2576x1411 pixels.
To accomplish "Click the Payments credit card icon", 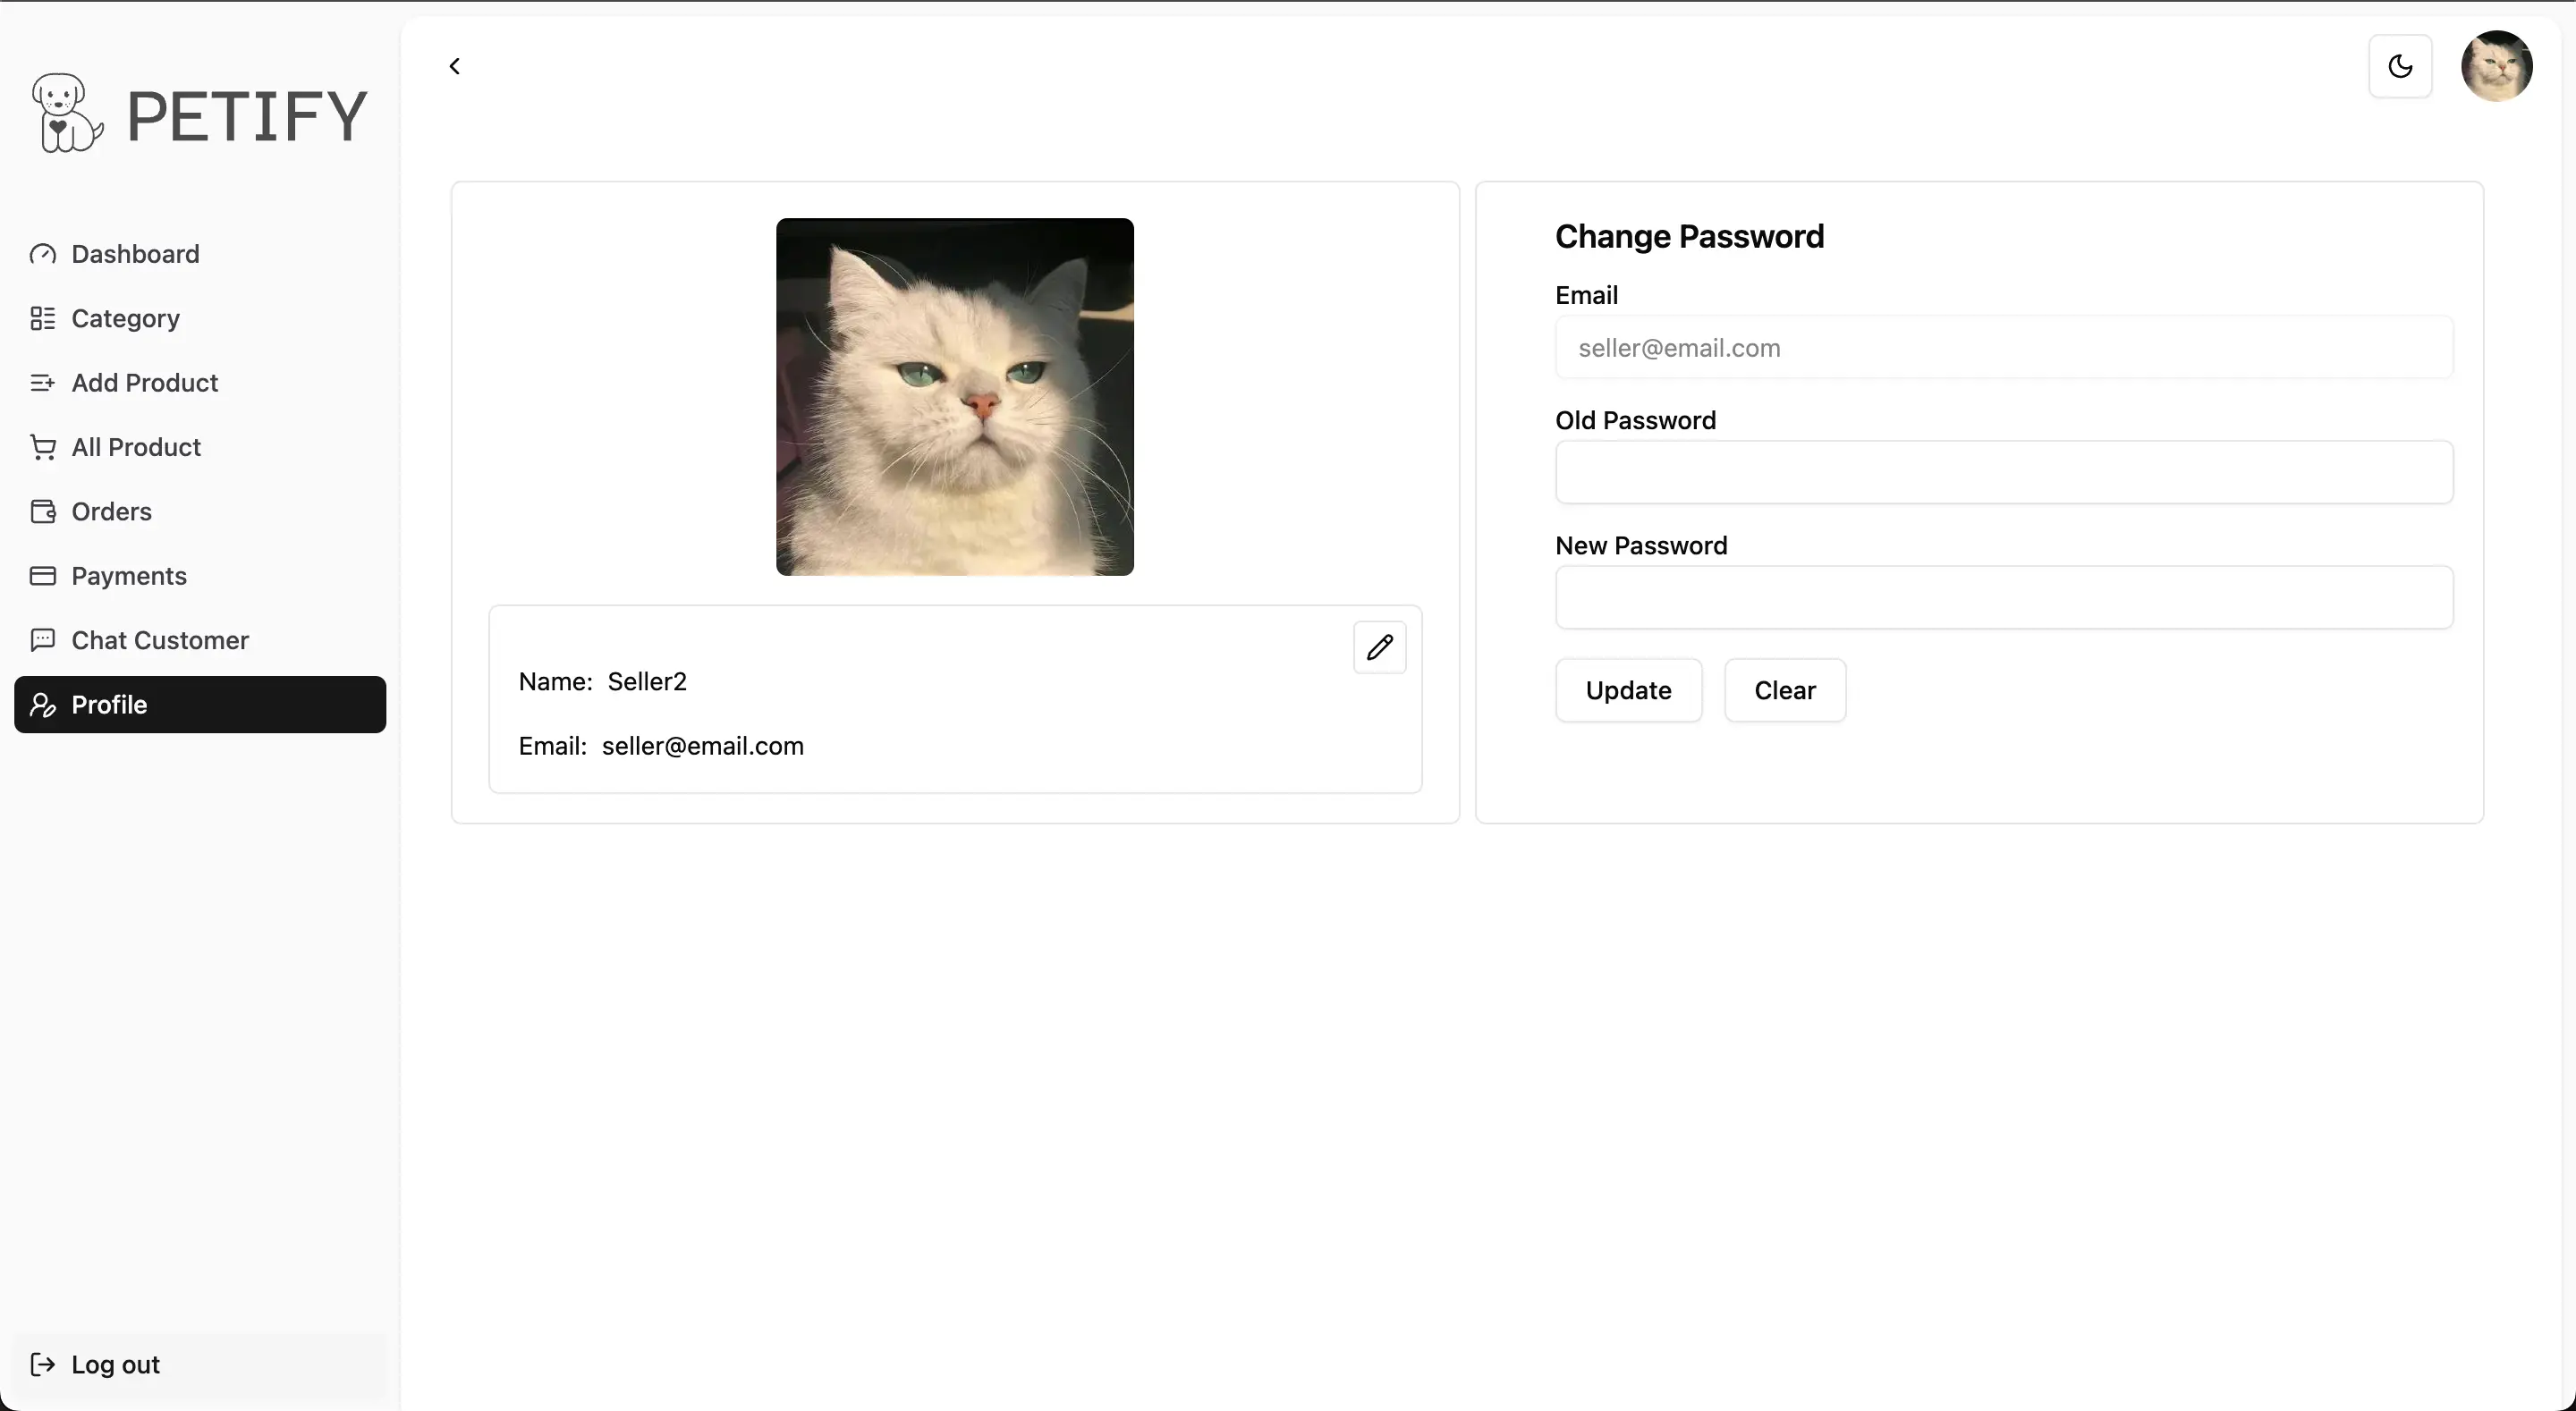I will (x=42, y=576).
